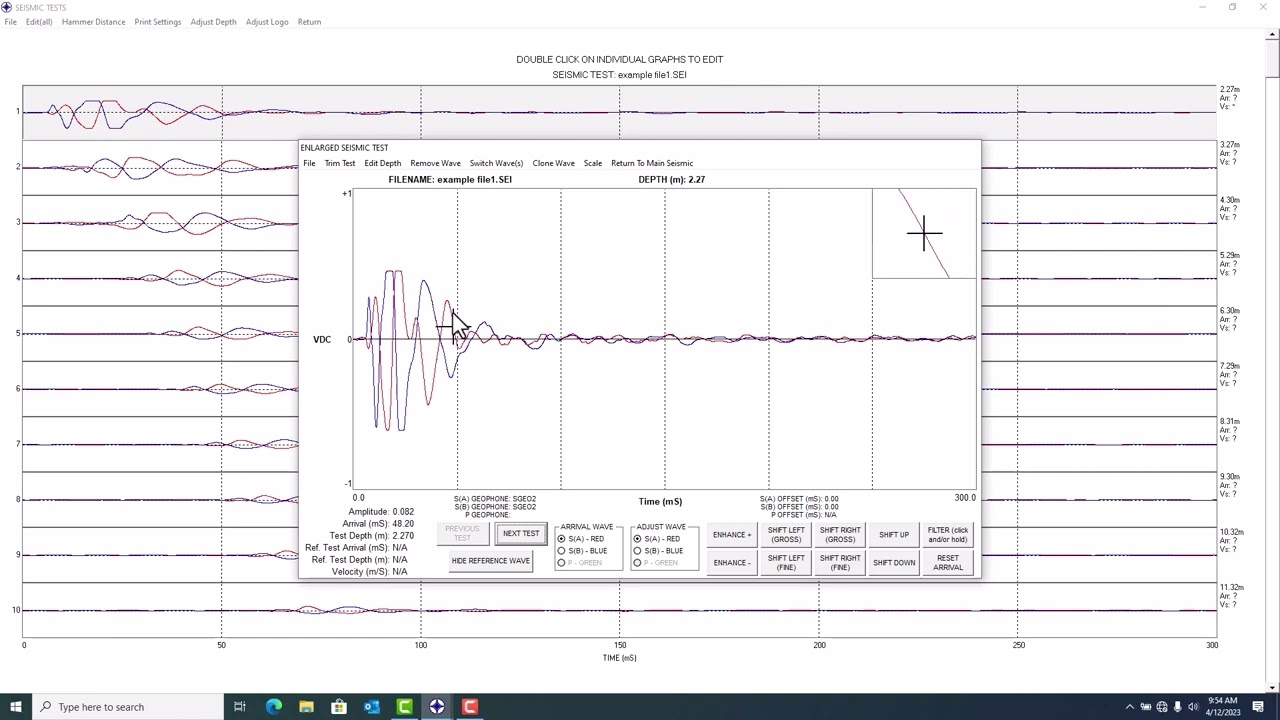This screenshot has height=720, width=1280.
Task: Click RESET ARRIVAL button
Action: click(x=948, y=563)
